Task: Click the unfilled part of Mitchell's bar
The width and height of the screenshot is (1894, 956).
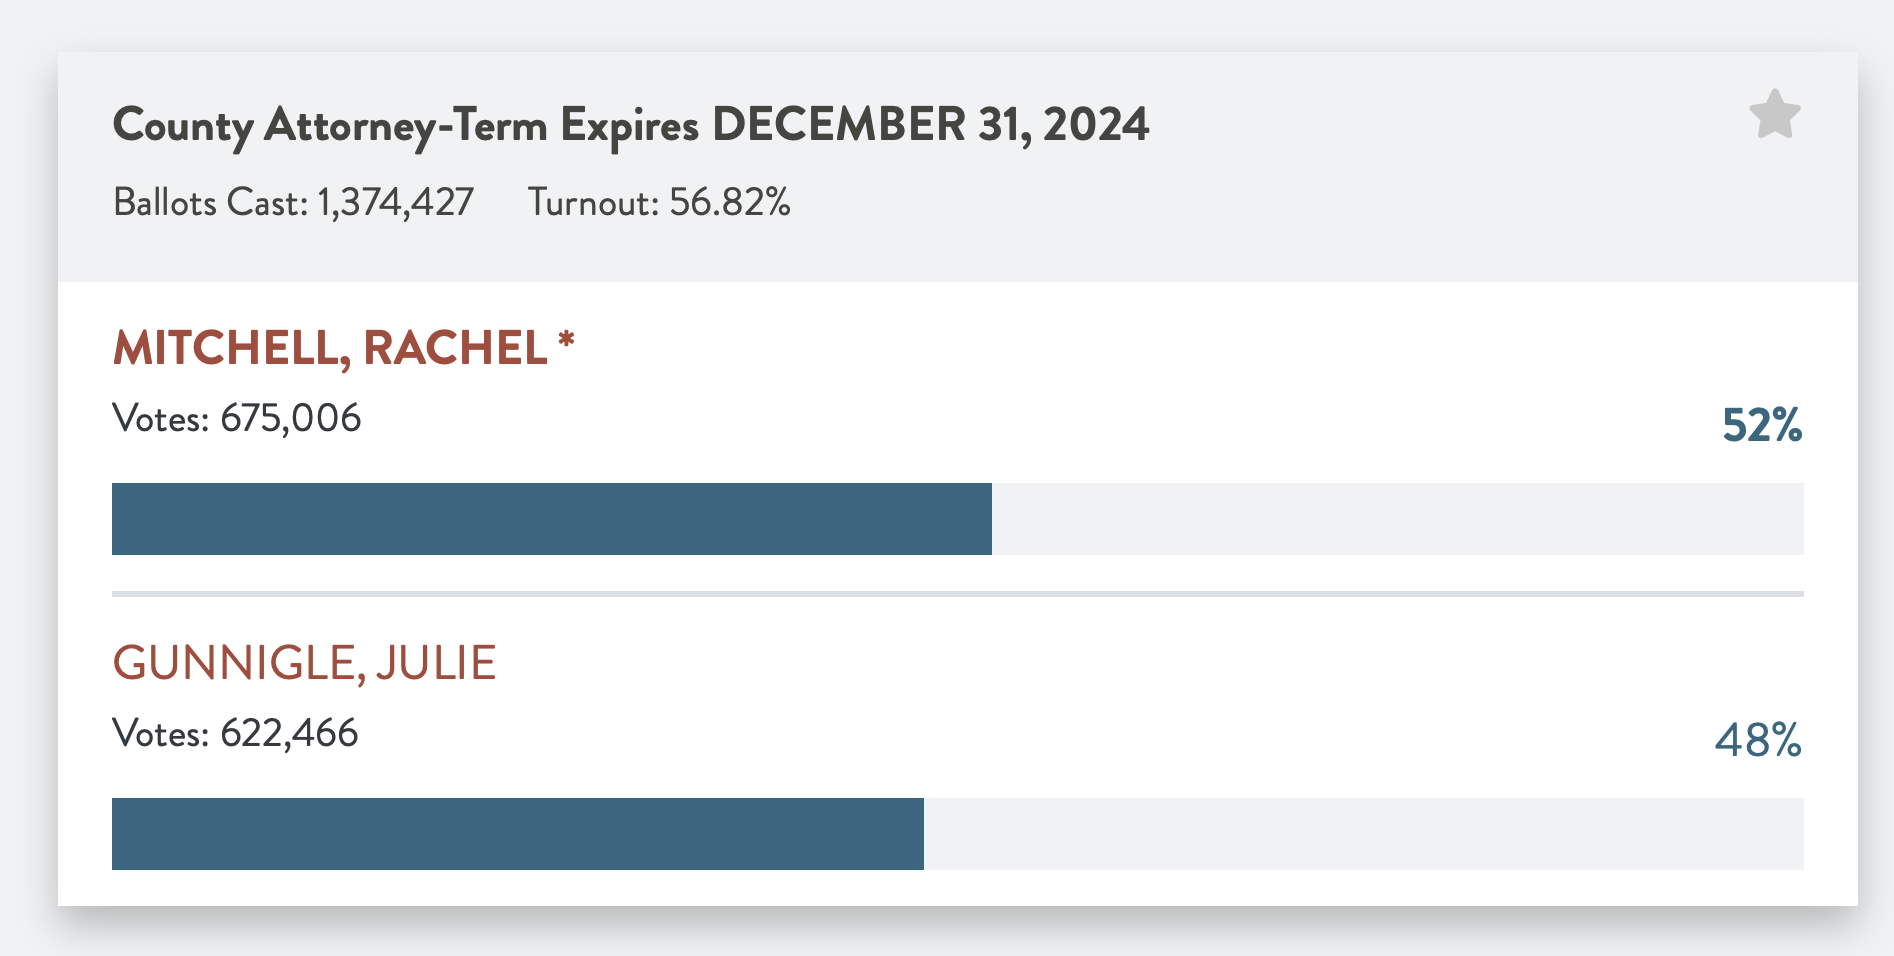Action: (1398, 519)
